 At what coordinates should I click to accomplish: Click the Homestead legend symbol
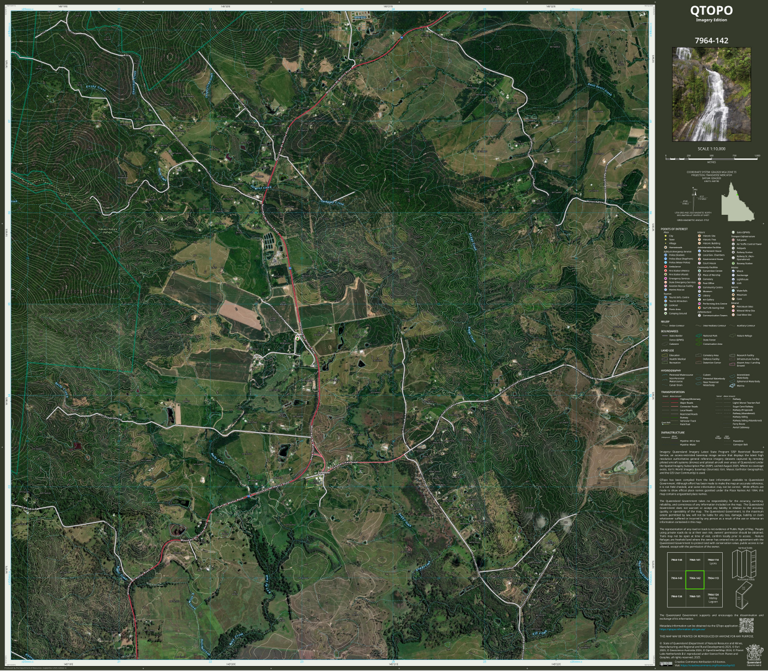pos(666,247)
